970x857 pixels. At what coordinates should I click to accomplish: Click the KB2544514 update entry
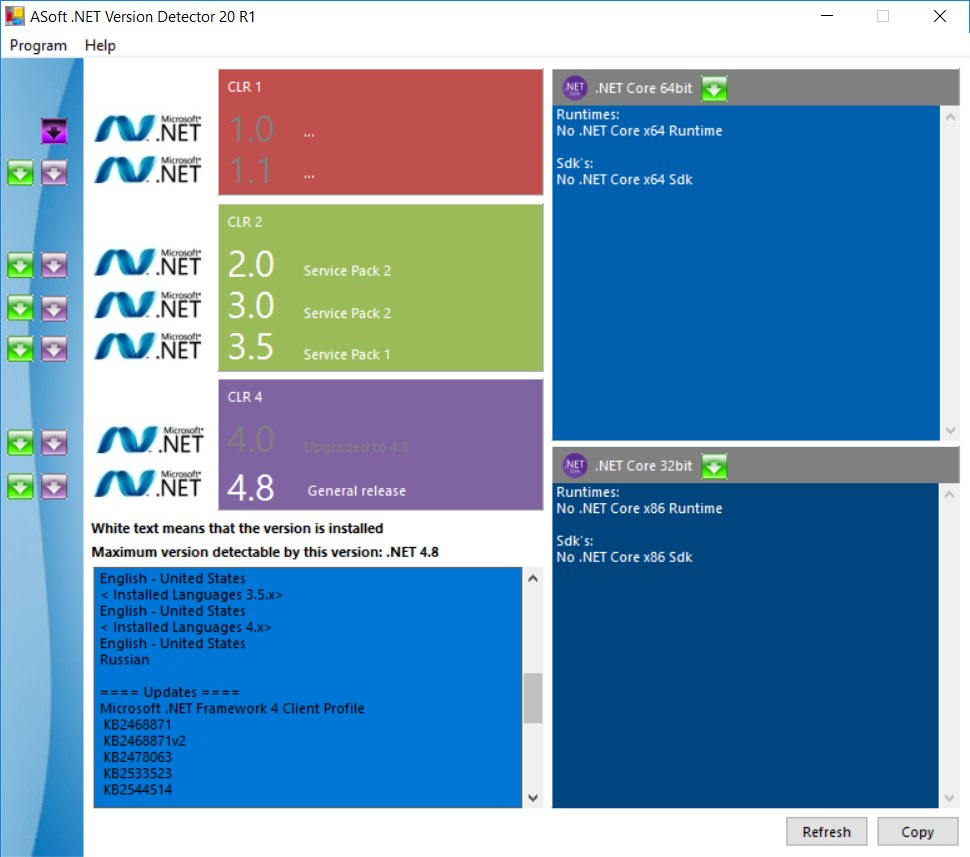(137, 790)
